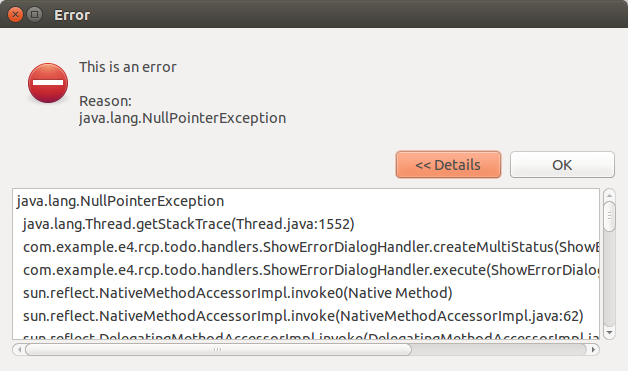Select the java.lang.NullPointerException line in details
The height and width of the screenshot is (371, 628).
pos(121,201)
